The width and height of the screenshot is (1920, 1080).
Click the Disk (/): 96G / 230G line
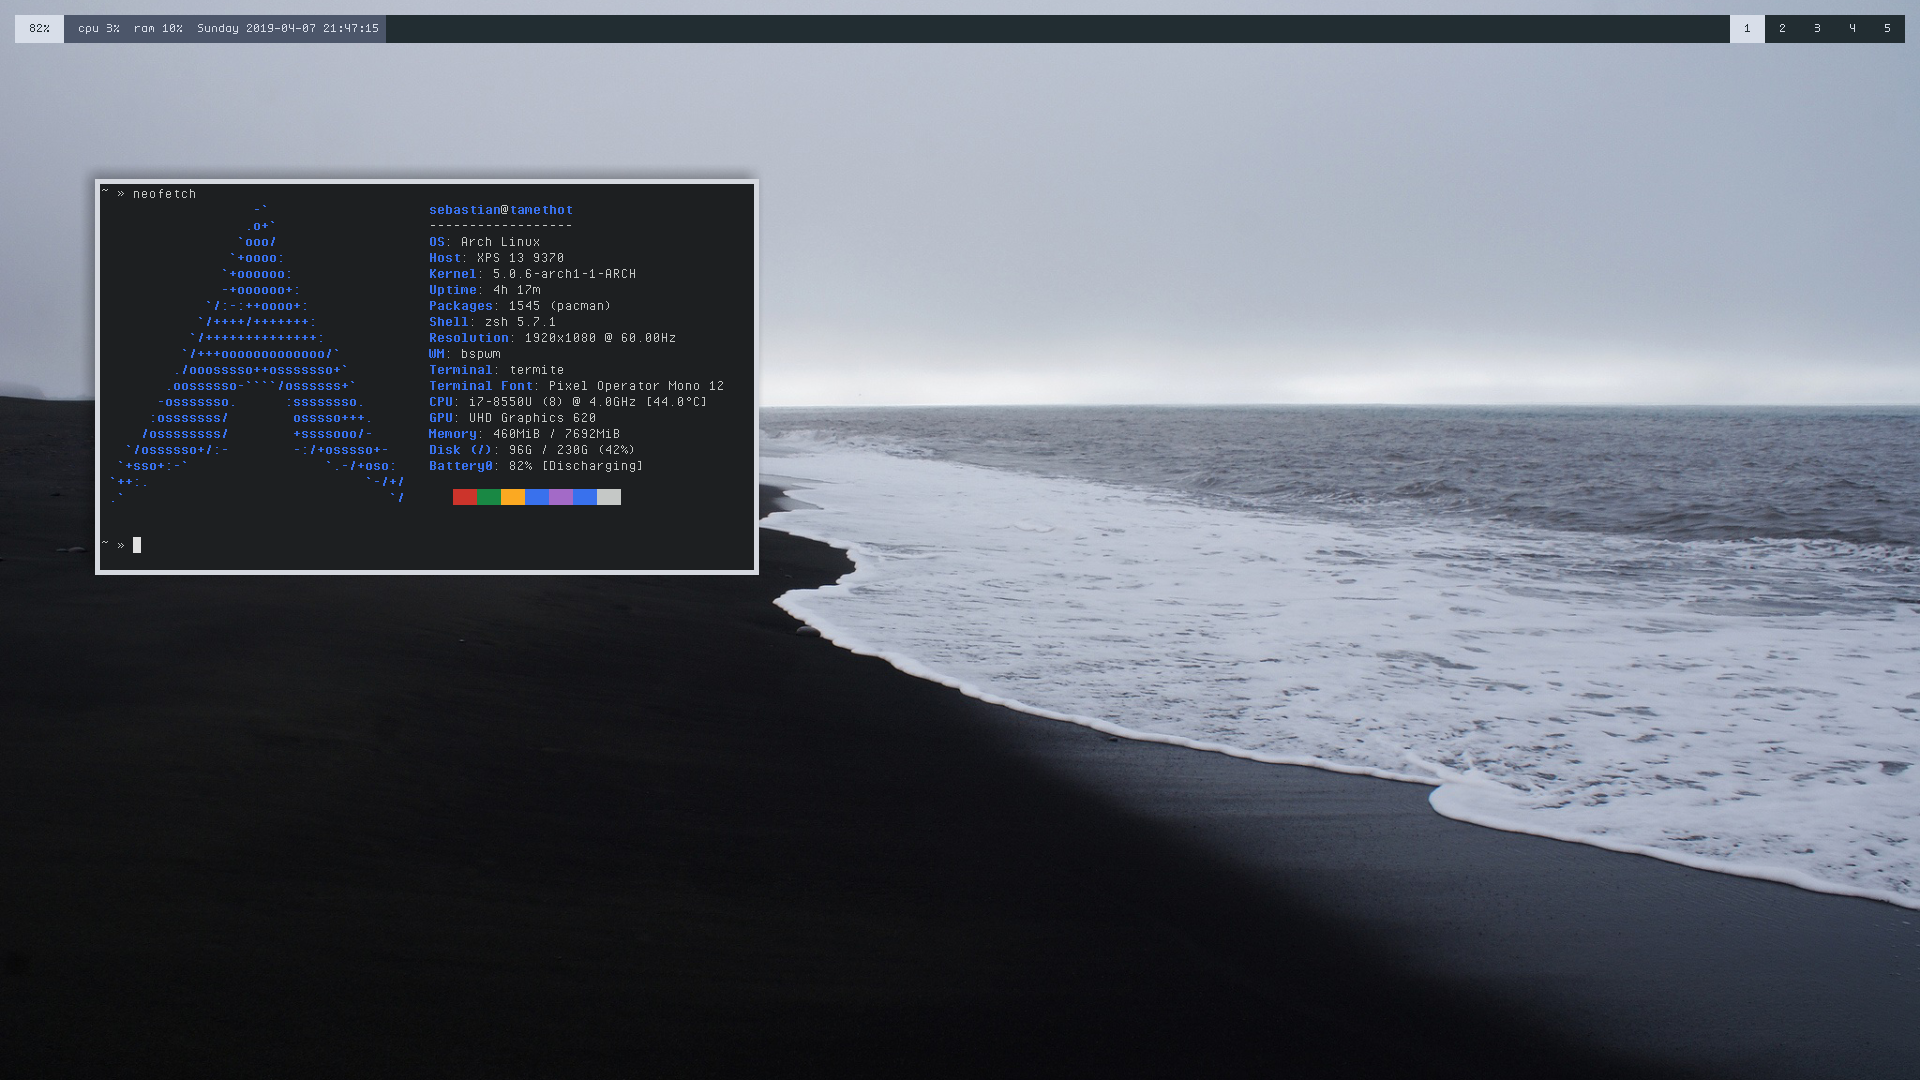[x=532, y=450]
